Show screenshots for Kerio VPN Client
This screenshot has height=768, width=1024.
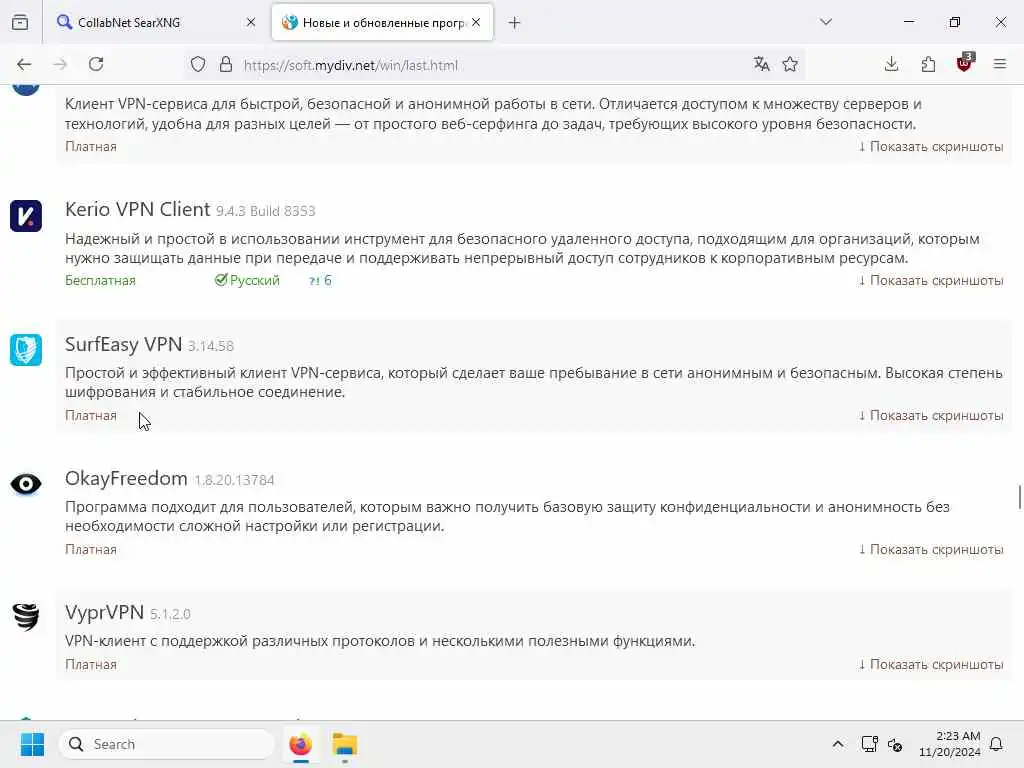click(x=931, y=280)
